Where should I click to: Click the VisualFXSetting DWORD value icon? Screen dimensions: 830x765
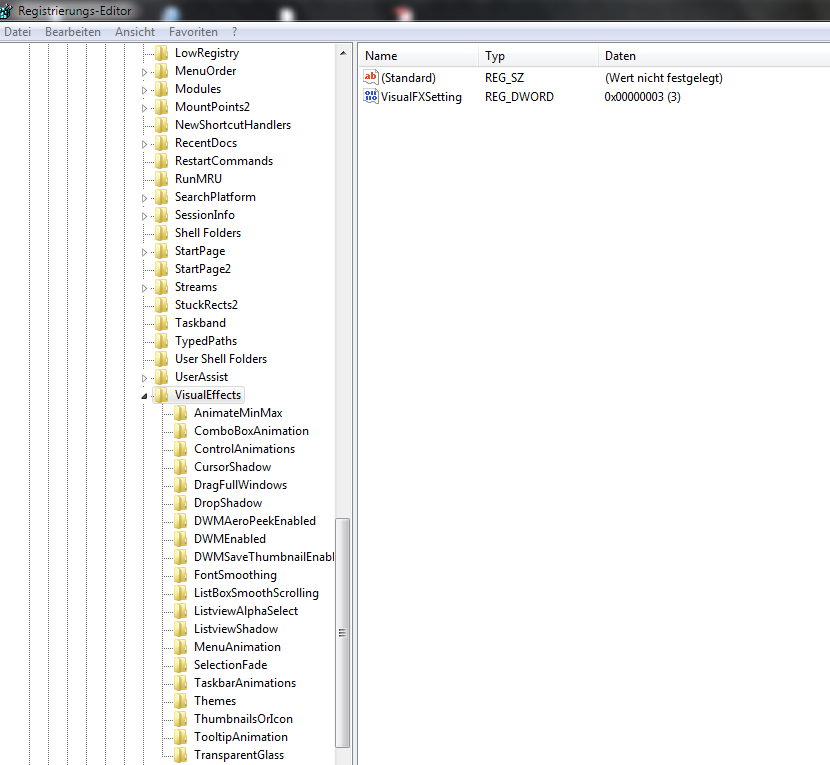(371, 97)
